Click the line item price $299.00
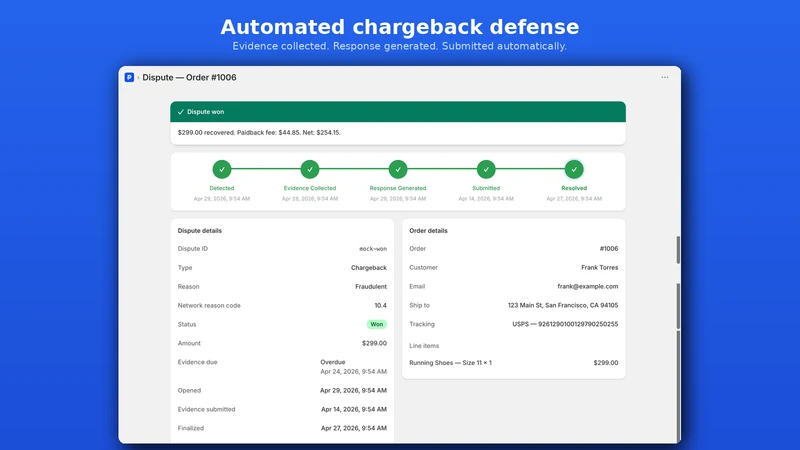The width and height of the screenshot is (800, 450). 606,363
